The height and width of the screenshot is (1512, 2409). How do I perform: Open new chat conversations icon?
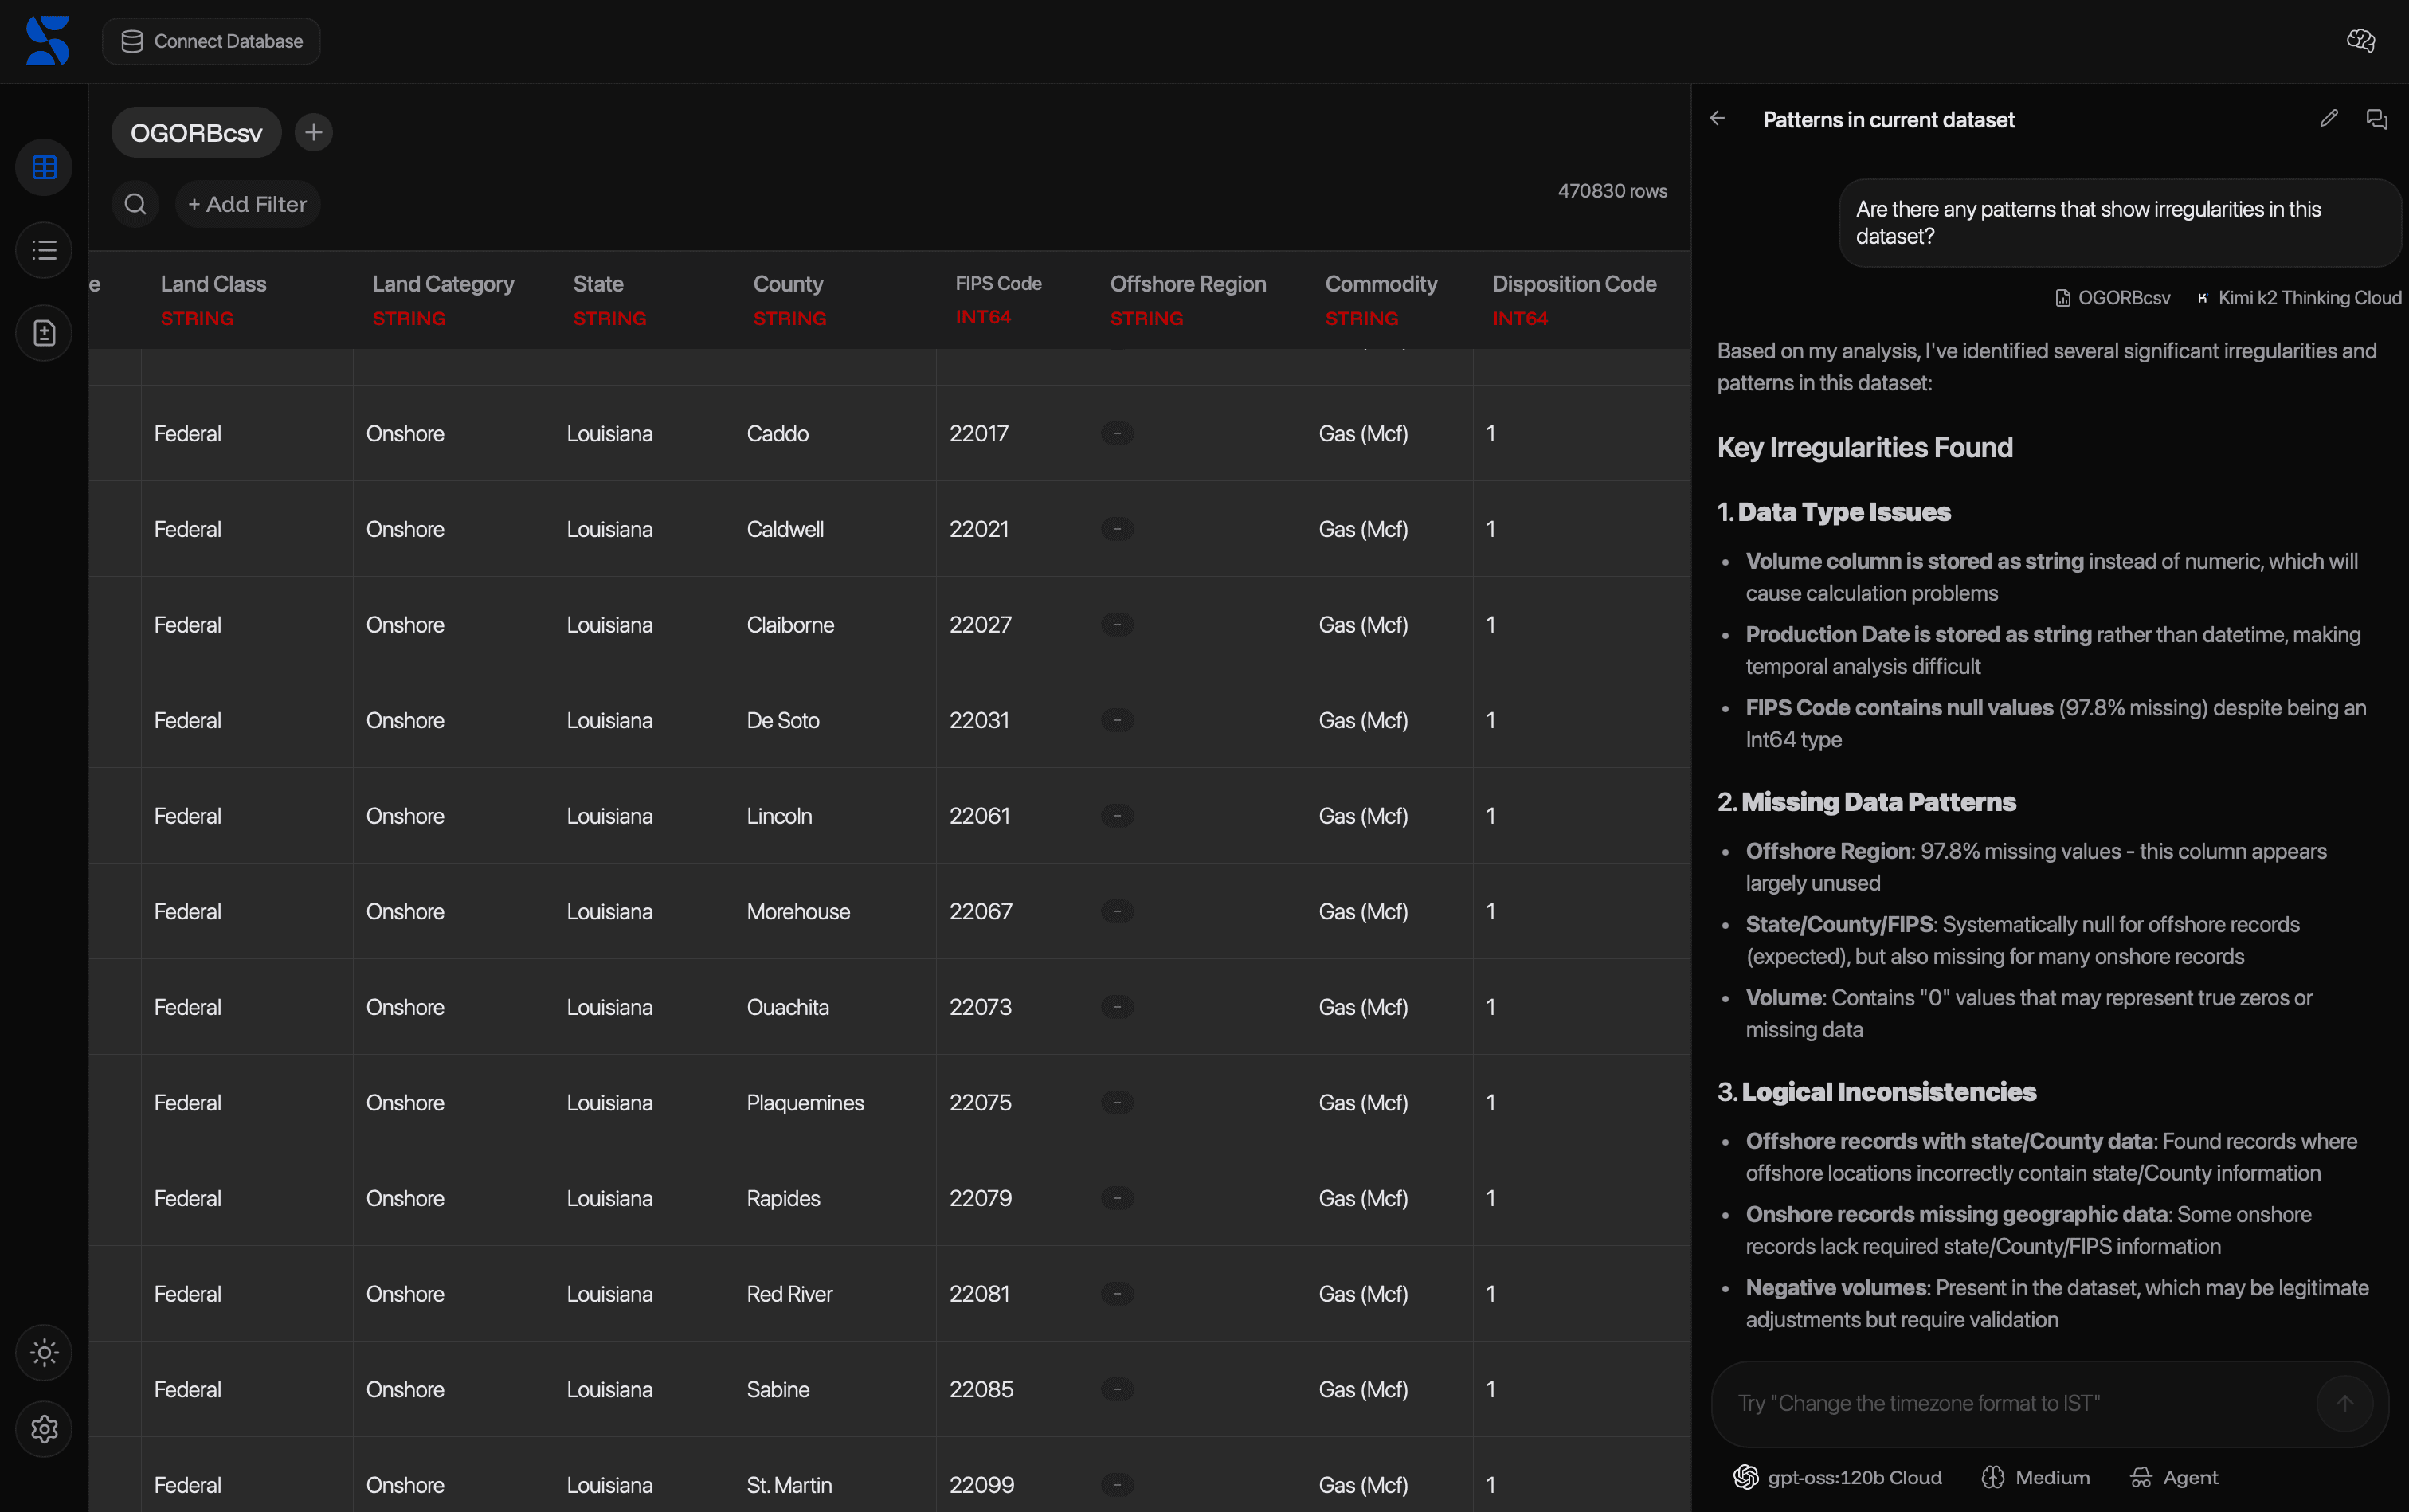tap(2377, 119)
